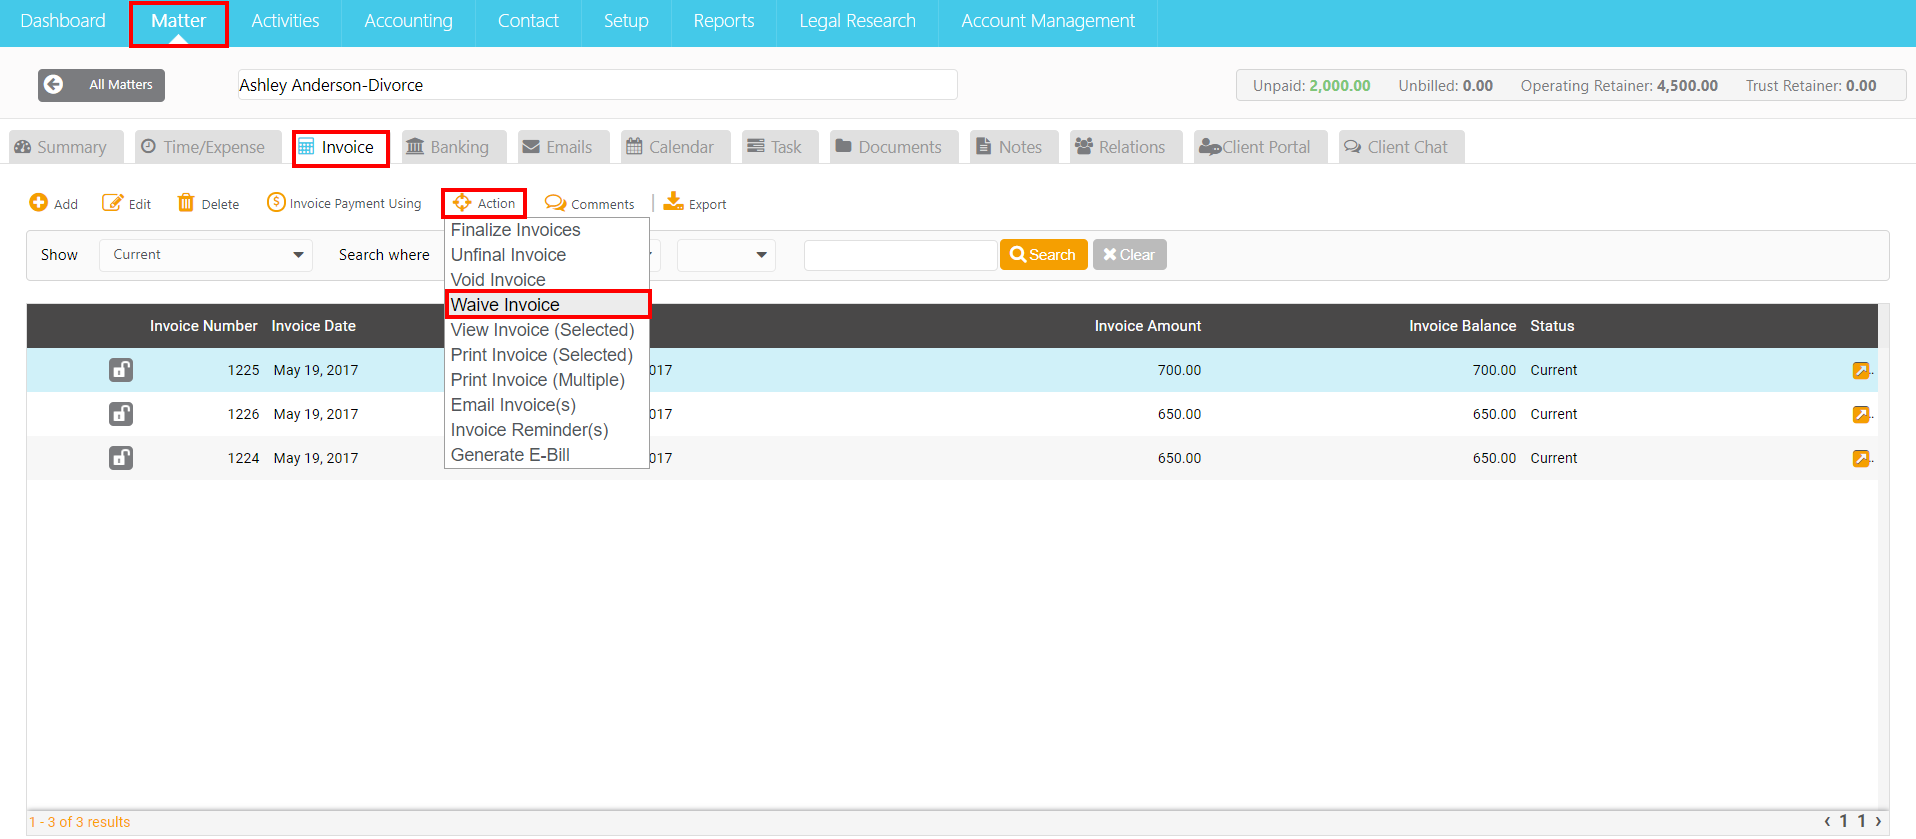Switch to the Notes tab
Image resolution: width=1916 pixels, height=839 pixels.
coord(1014,147)
